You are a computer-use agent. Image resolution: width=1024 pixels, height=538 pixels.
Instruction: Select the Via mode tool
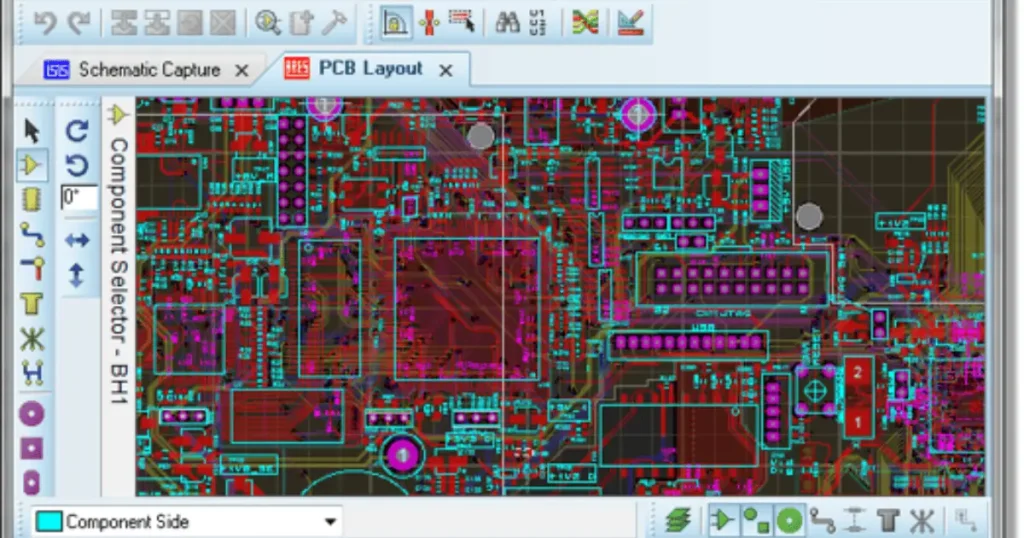pos(31,268)
